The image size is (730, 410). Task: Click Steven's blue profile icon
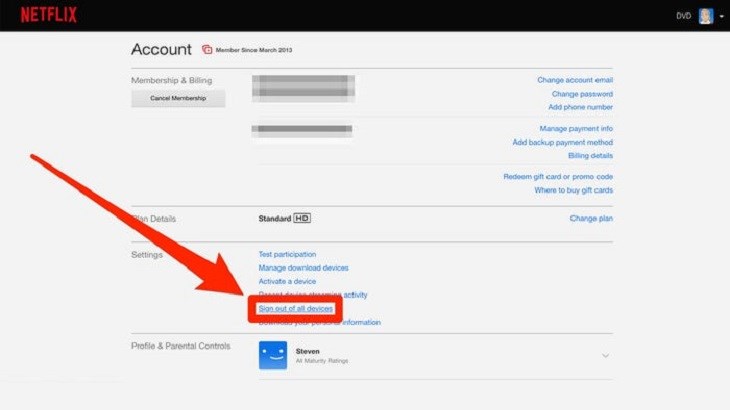click(273, 355)
